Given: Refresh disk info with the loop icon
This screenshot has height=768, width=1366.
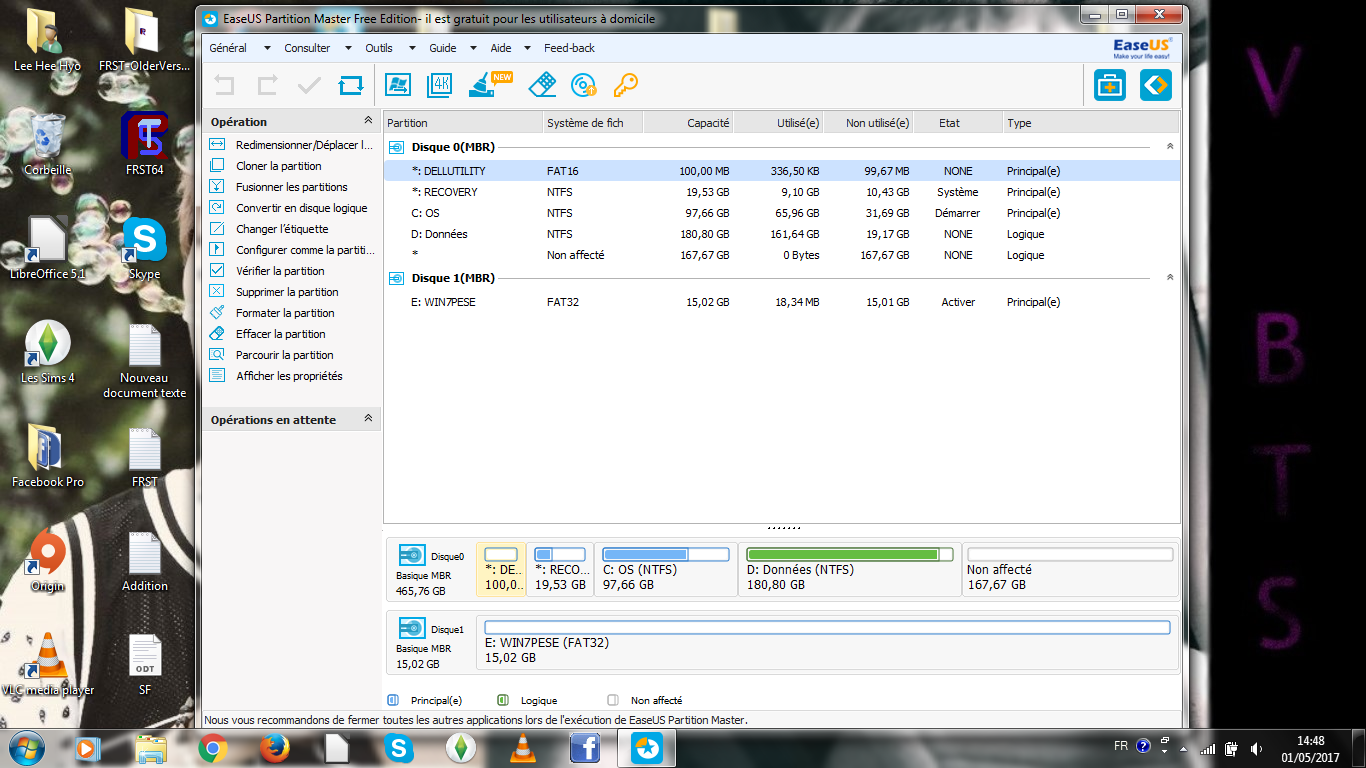Looking at the screenshot, I should 351,86.
